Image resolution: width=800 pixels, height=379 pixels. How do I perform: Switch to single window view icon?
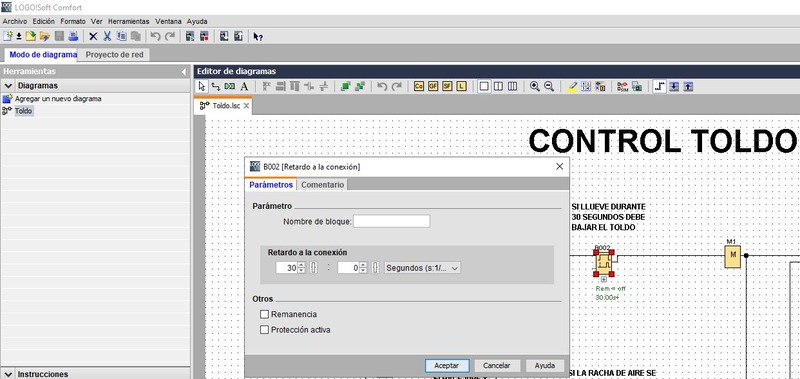484,86
